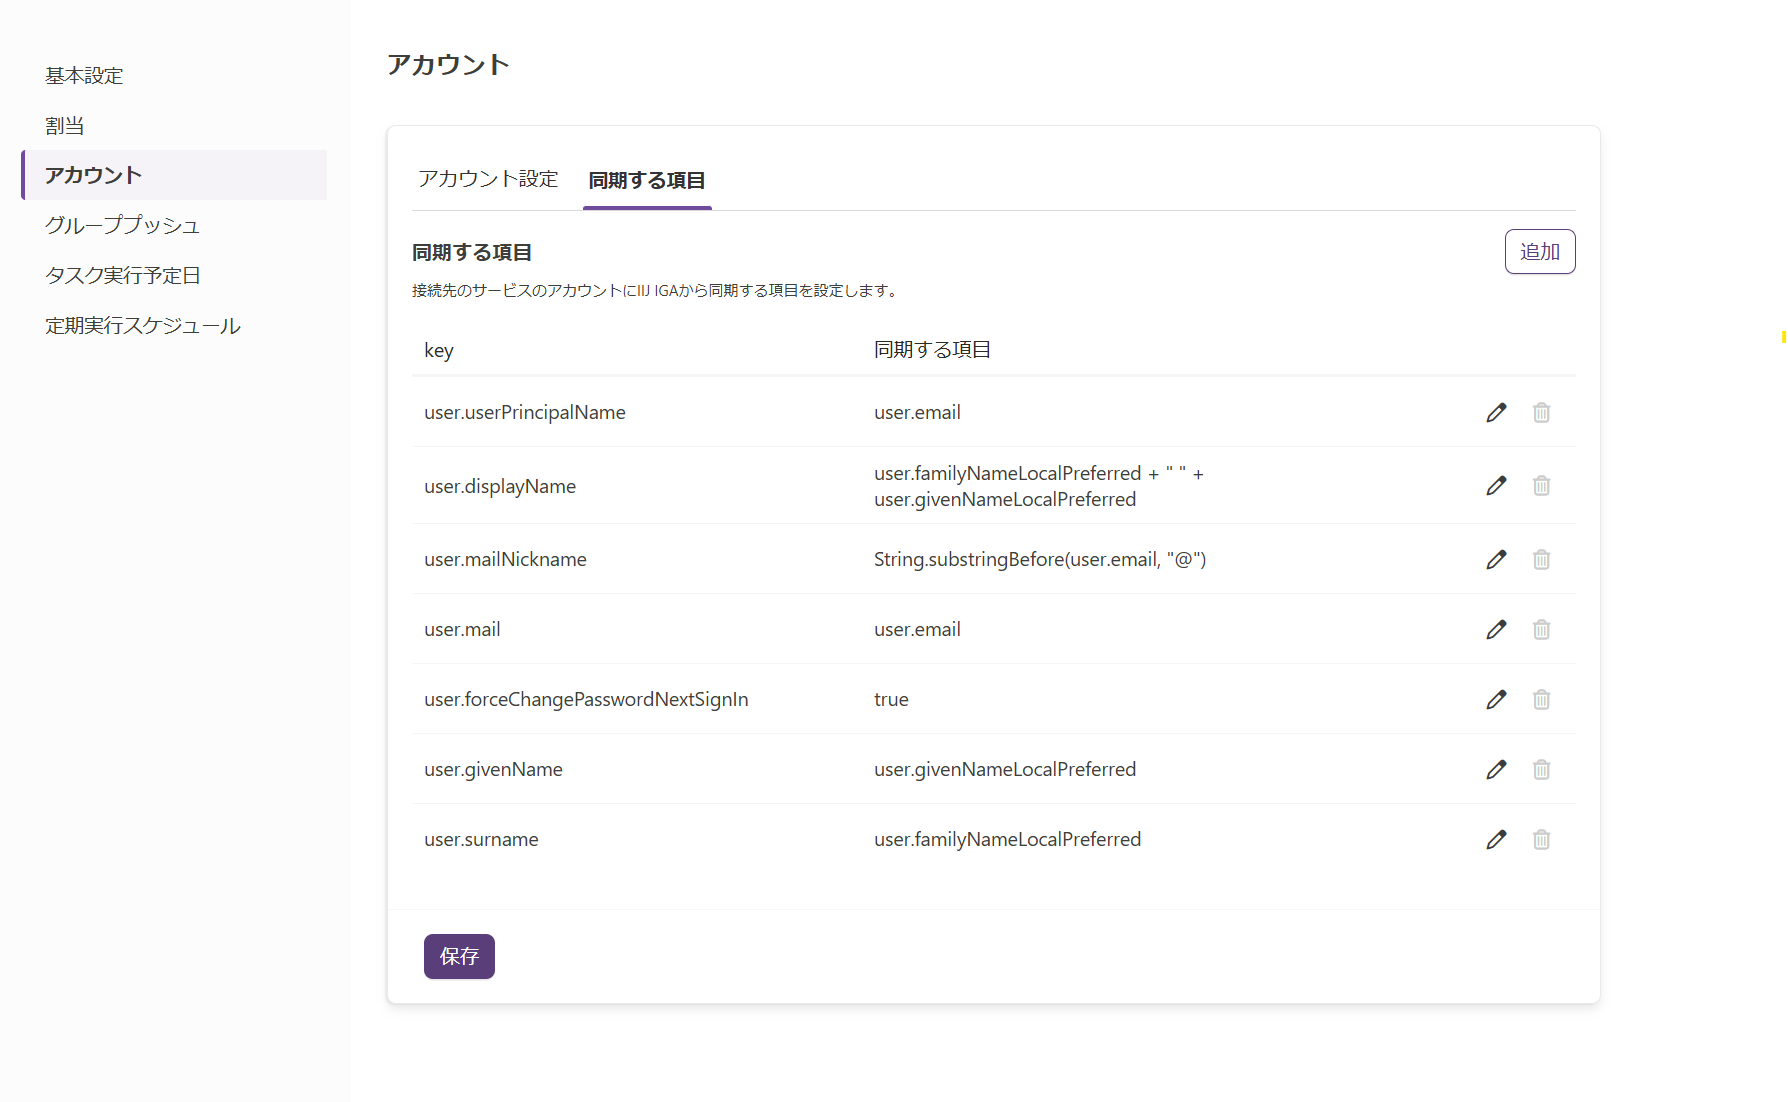This screenshot has height=1102, width=1788.
Task: Open 定期実行スケジュール page
Action: pyautogui.click(x=143, y=326)
